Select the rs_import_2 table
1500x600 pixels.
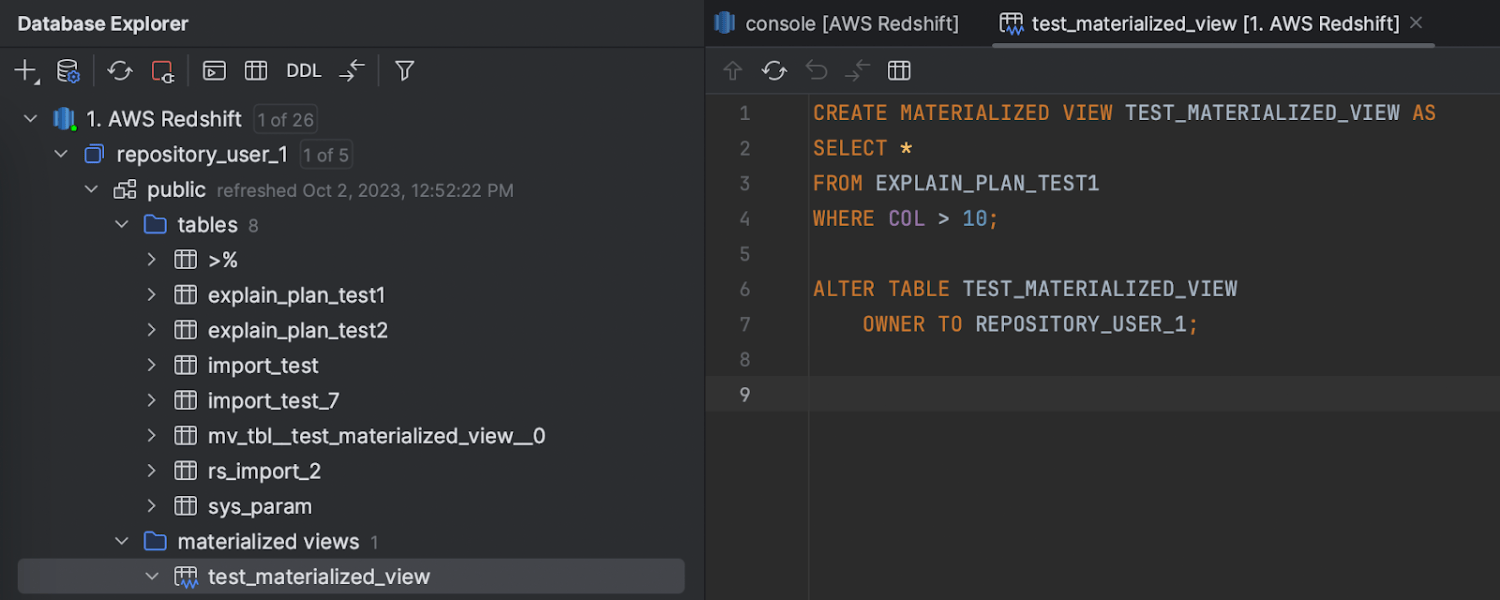pyautogui.click(x=264, y=471)
